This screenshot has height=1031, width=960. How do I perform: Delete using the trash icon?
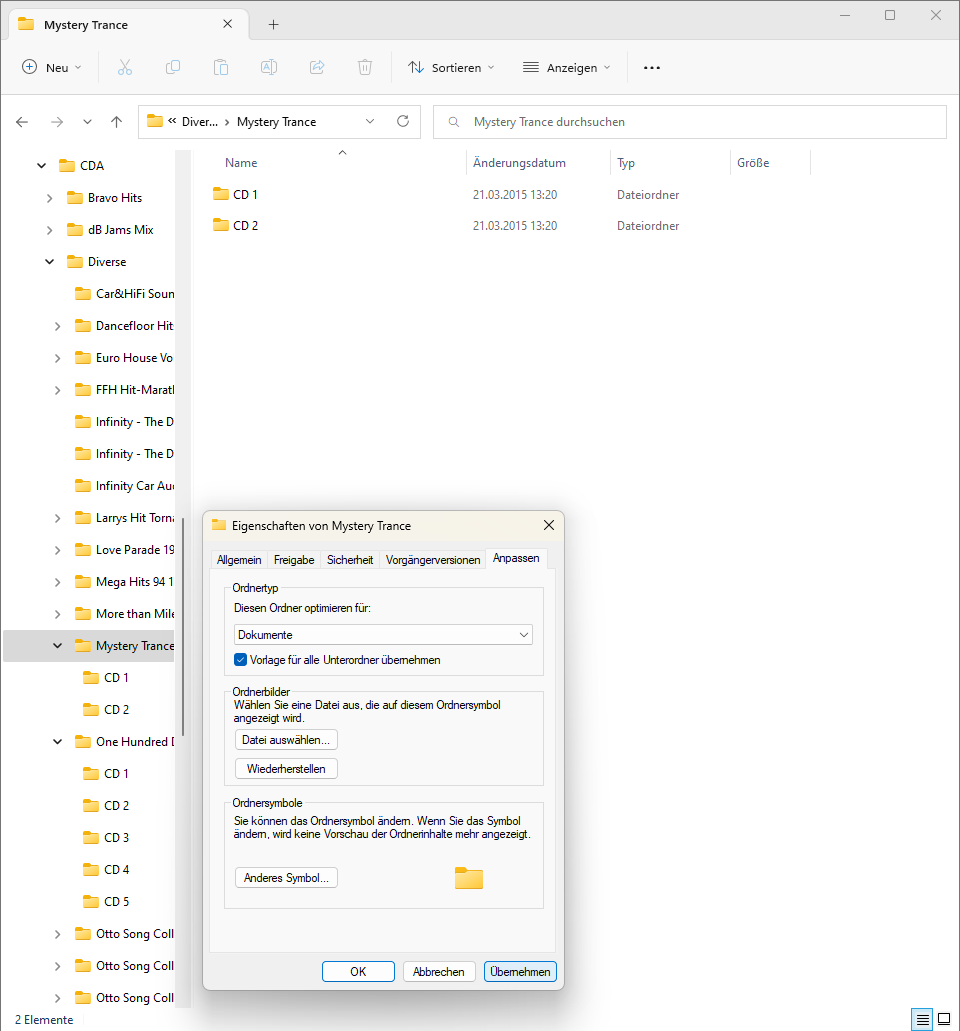coord(364,67)
